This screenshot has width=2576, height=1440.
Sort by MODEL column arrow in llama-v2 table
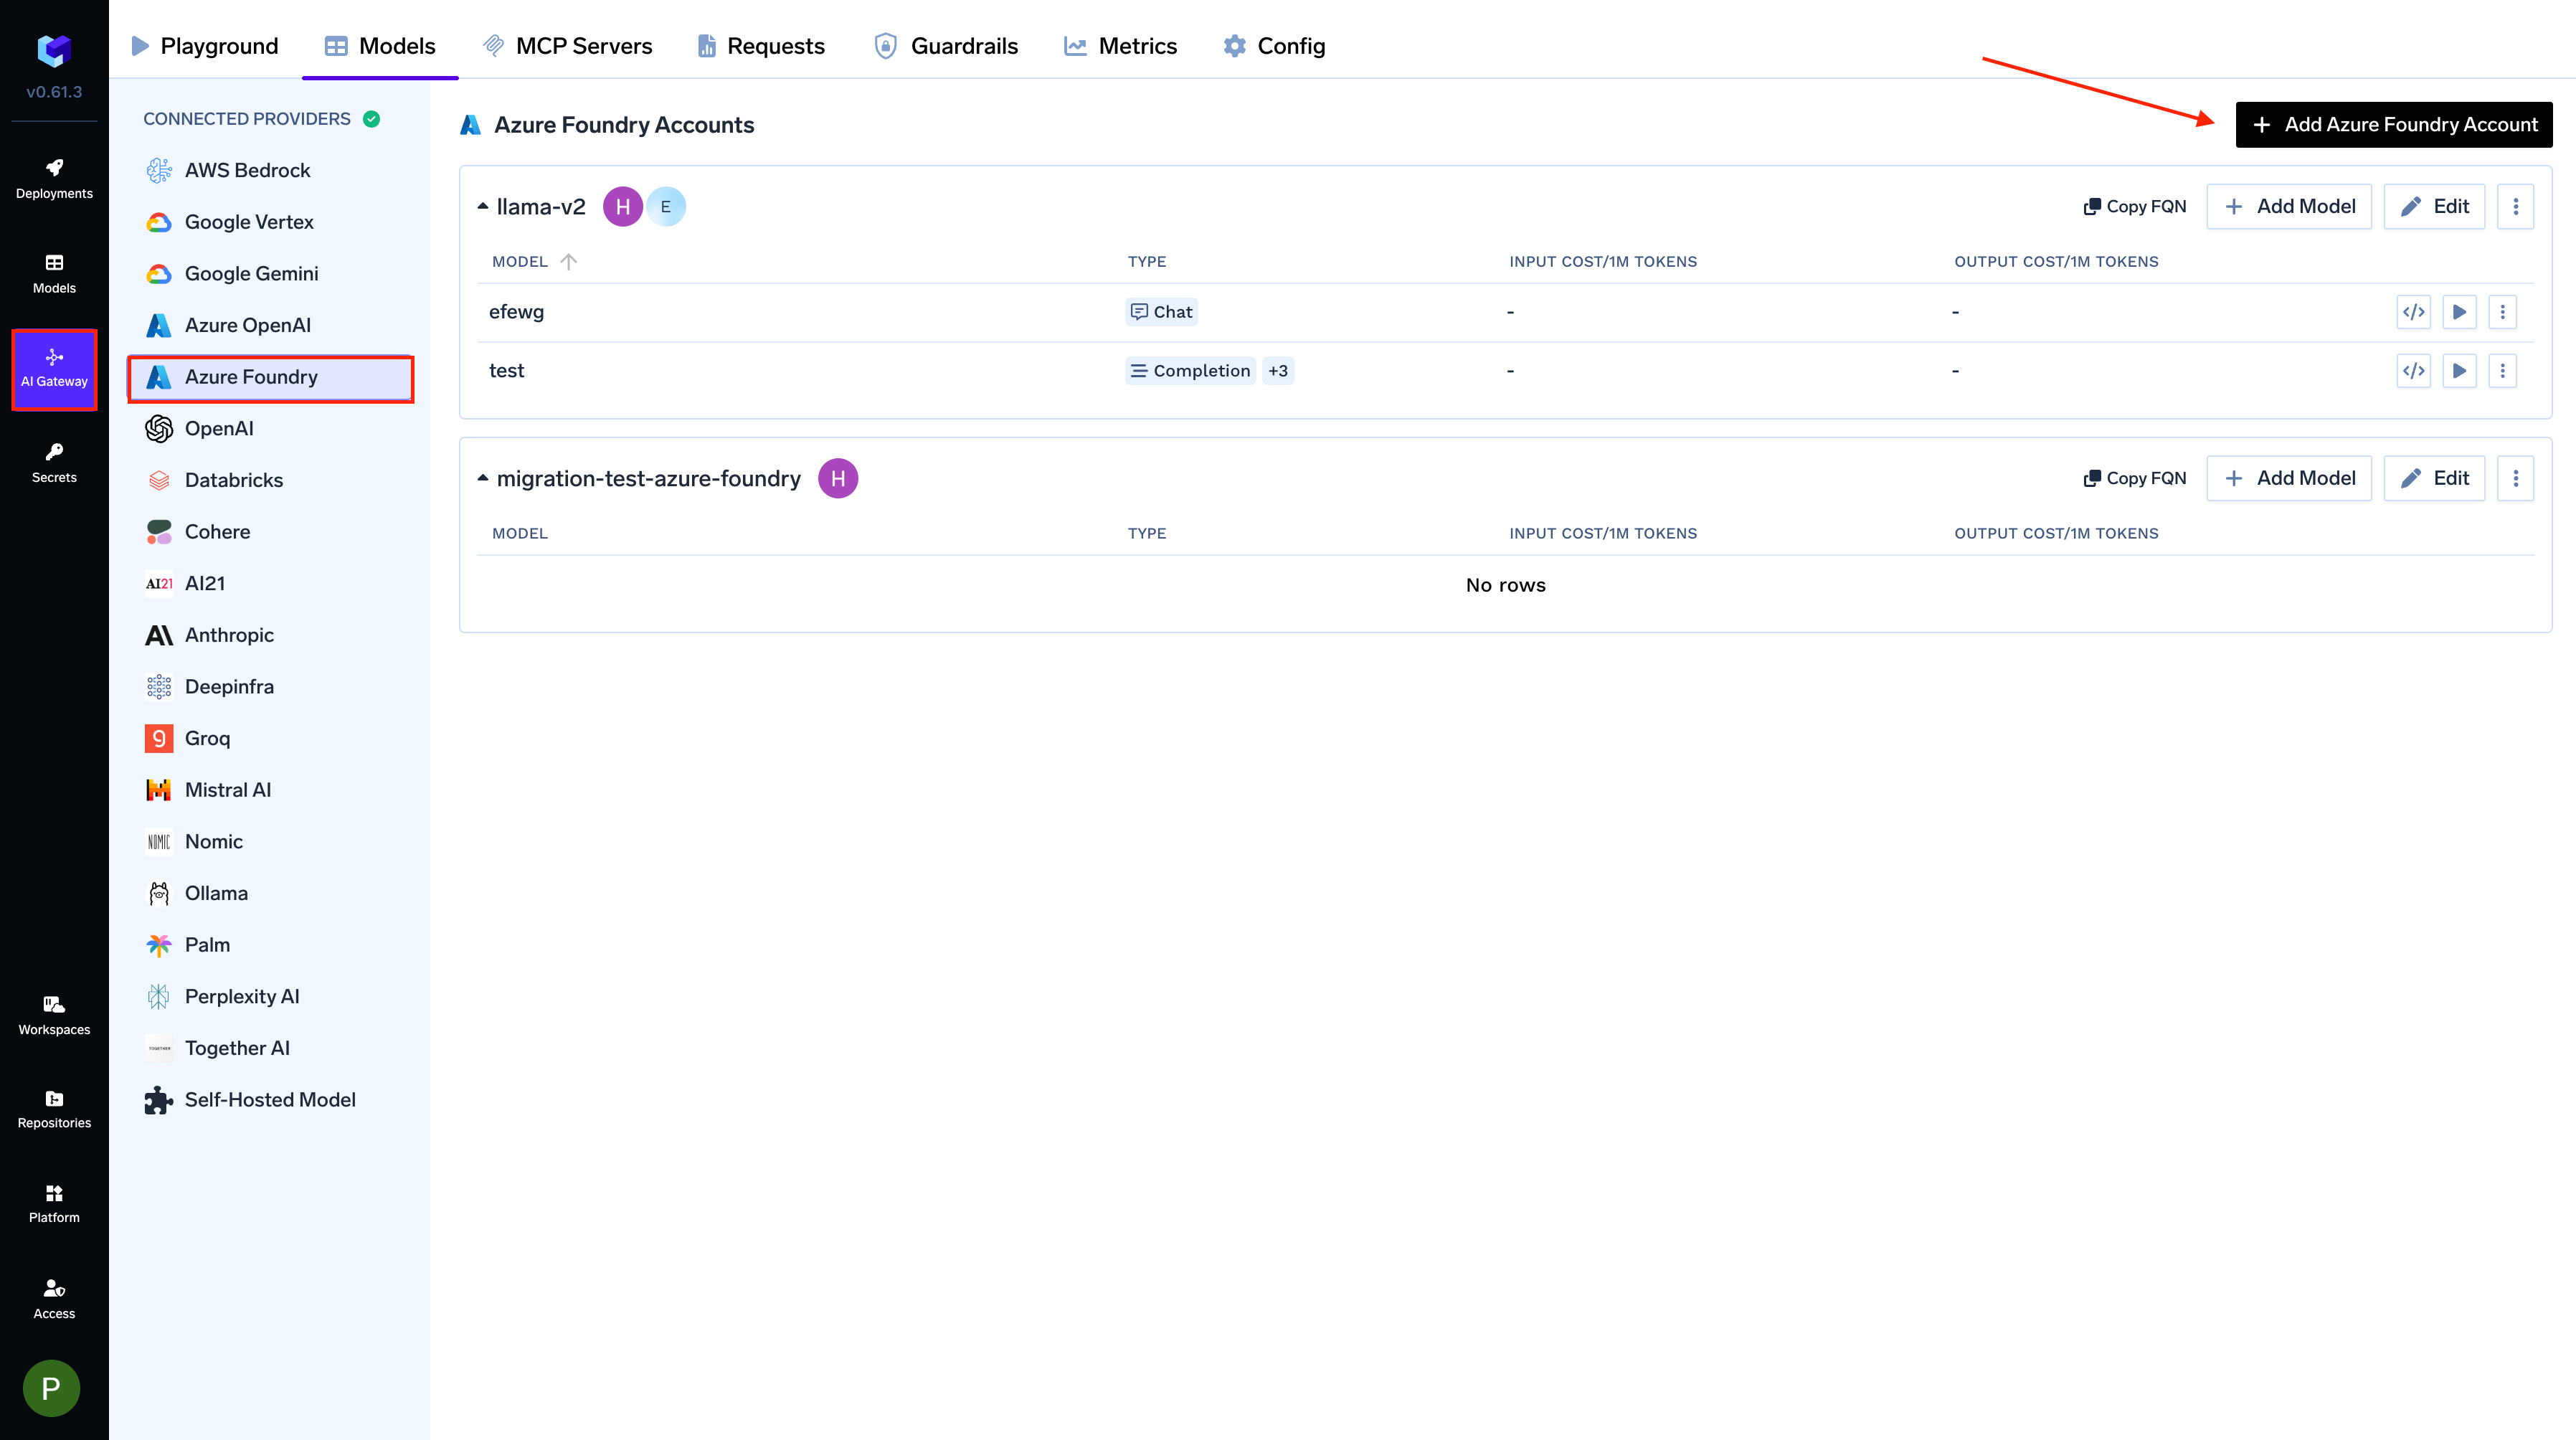(x=569, y=262)
